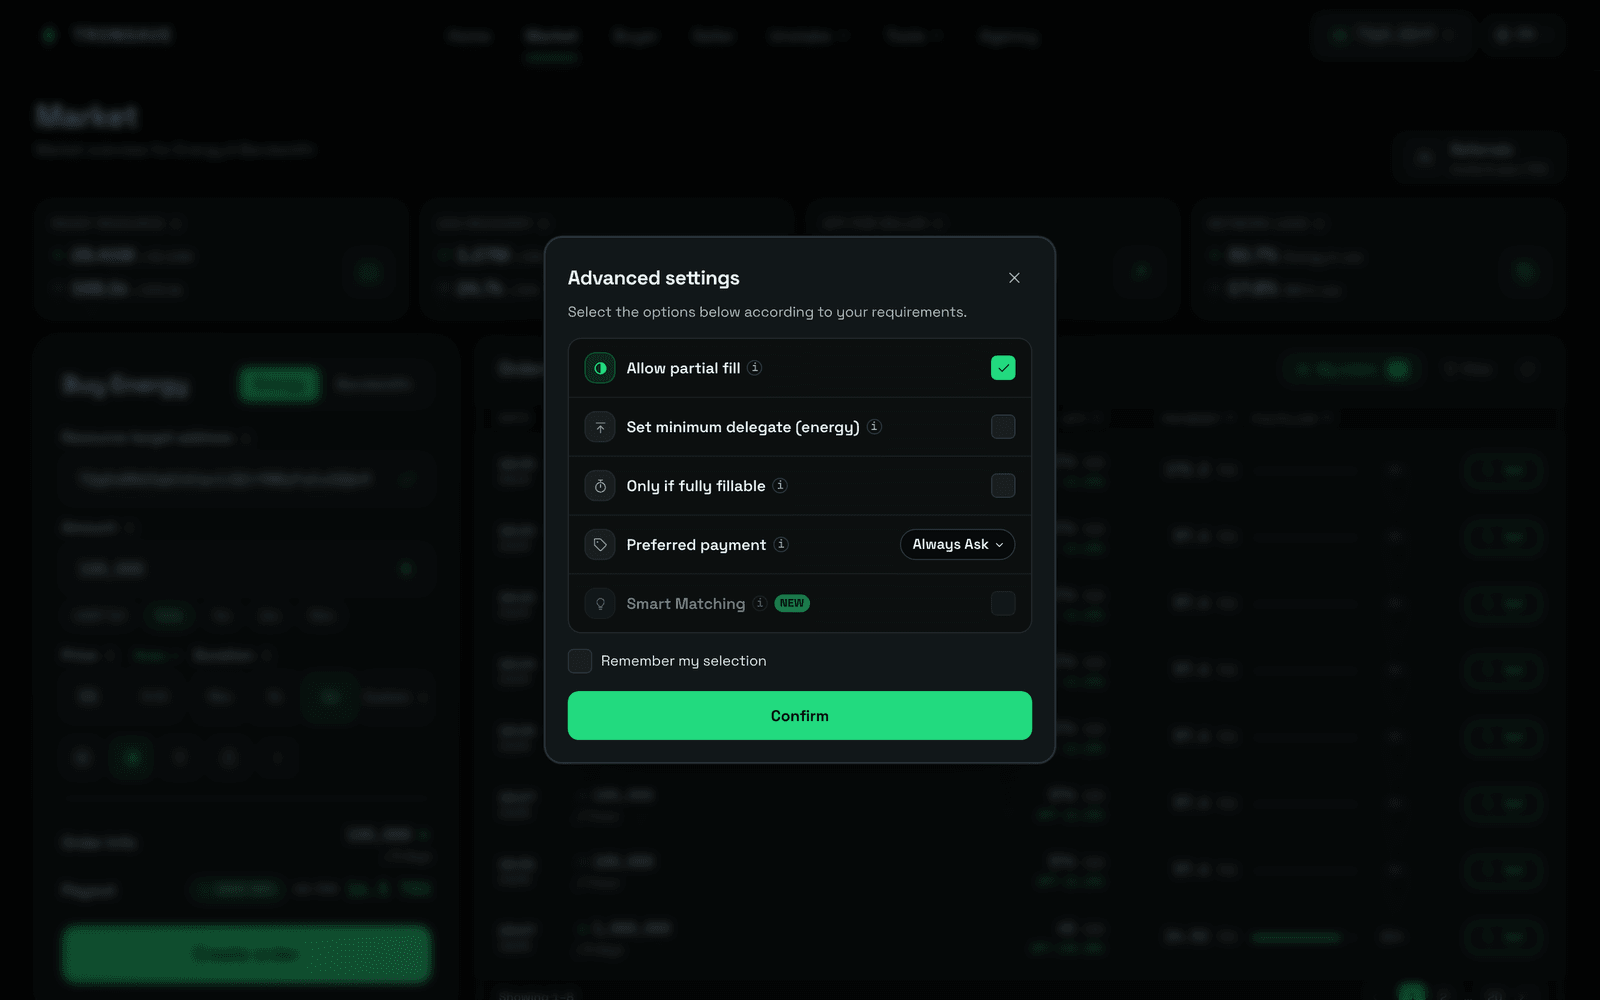Show info for Preferred payment
This screenshot has width=1600, height=1000.
coord(781,544)
